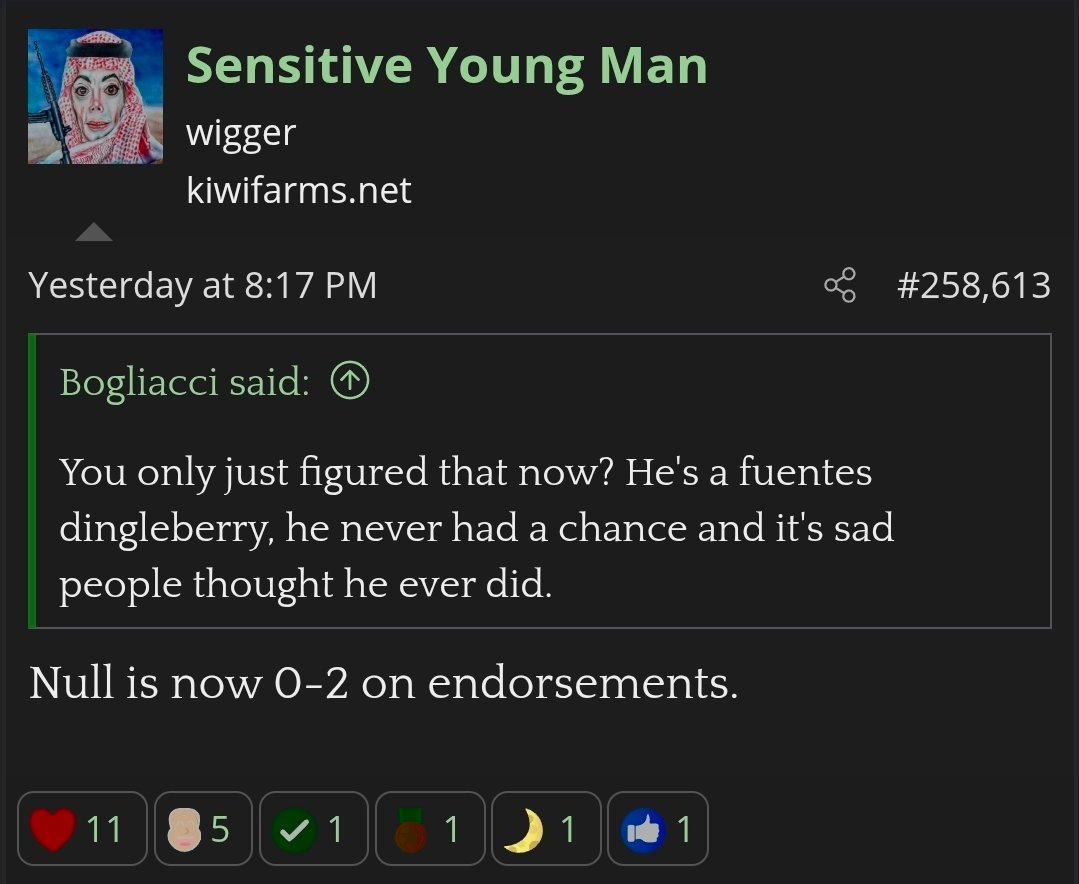Jump to original post via circled up-arrow

pyautogui.click(x=350, y=381)
